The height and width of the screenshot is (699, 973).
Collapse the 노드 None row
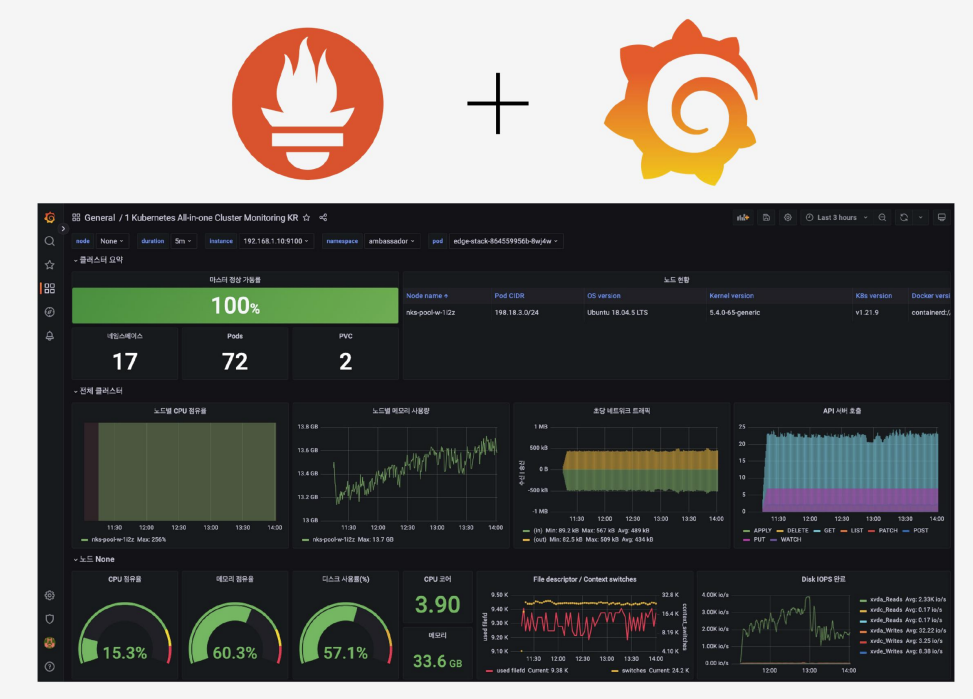pyautogui.click(x=94, y=559)
